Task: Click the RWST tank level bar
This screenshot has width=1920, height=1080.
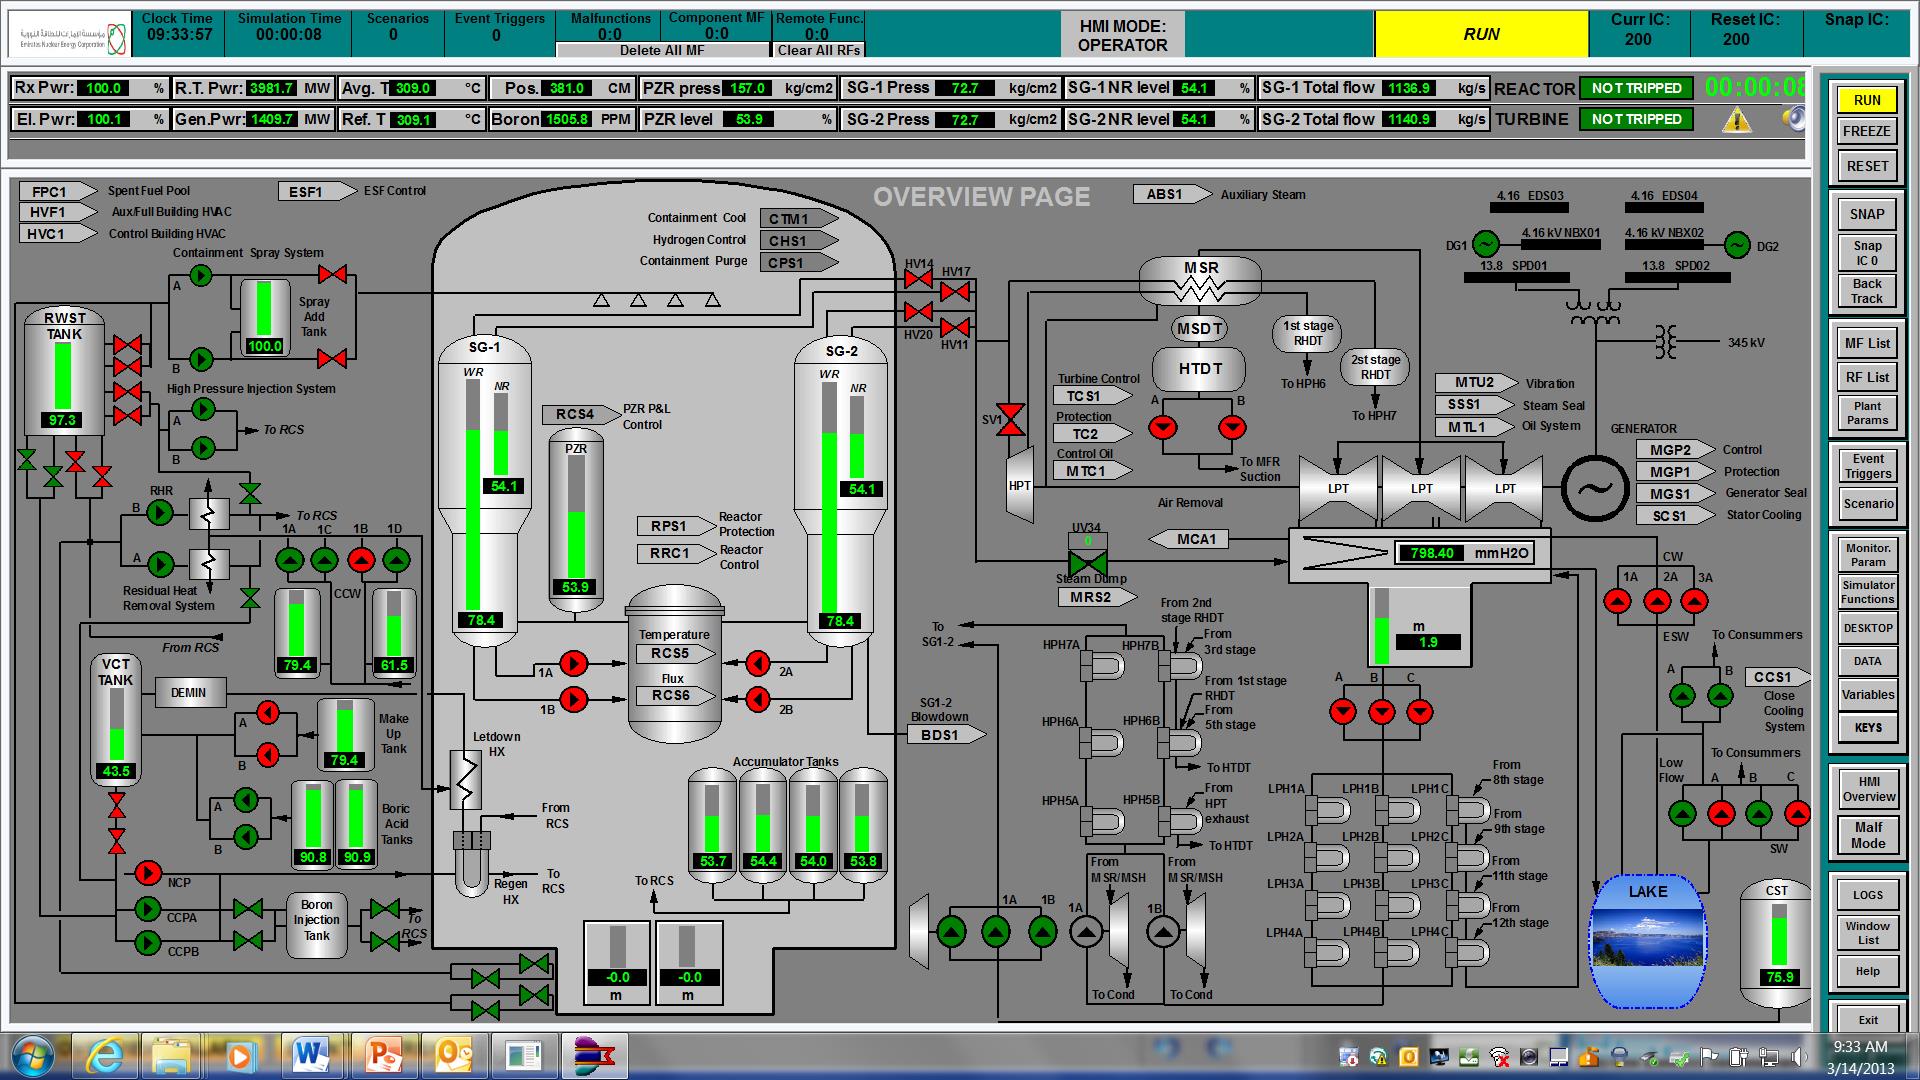Action: tap(63, 376)
